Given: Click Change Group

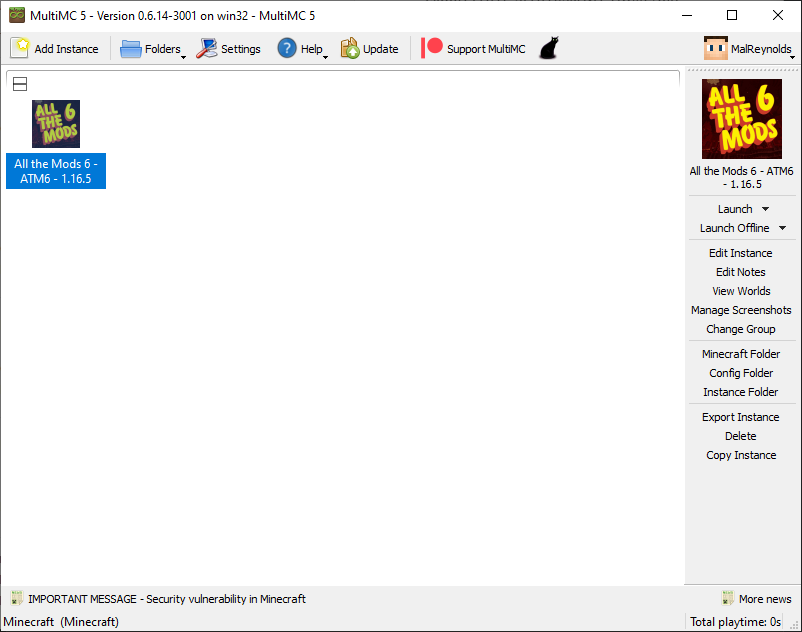Looking at the screenshot, I should point(741,329).
